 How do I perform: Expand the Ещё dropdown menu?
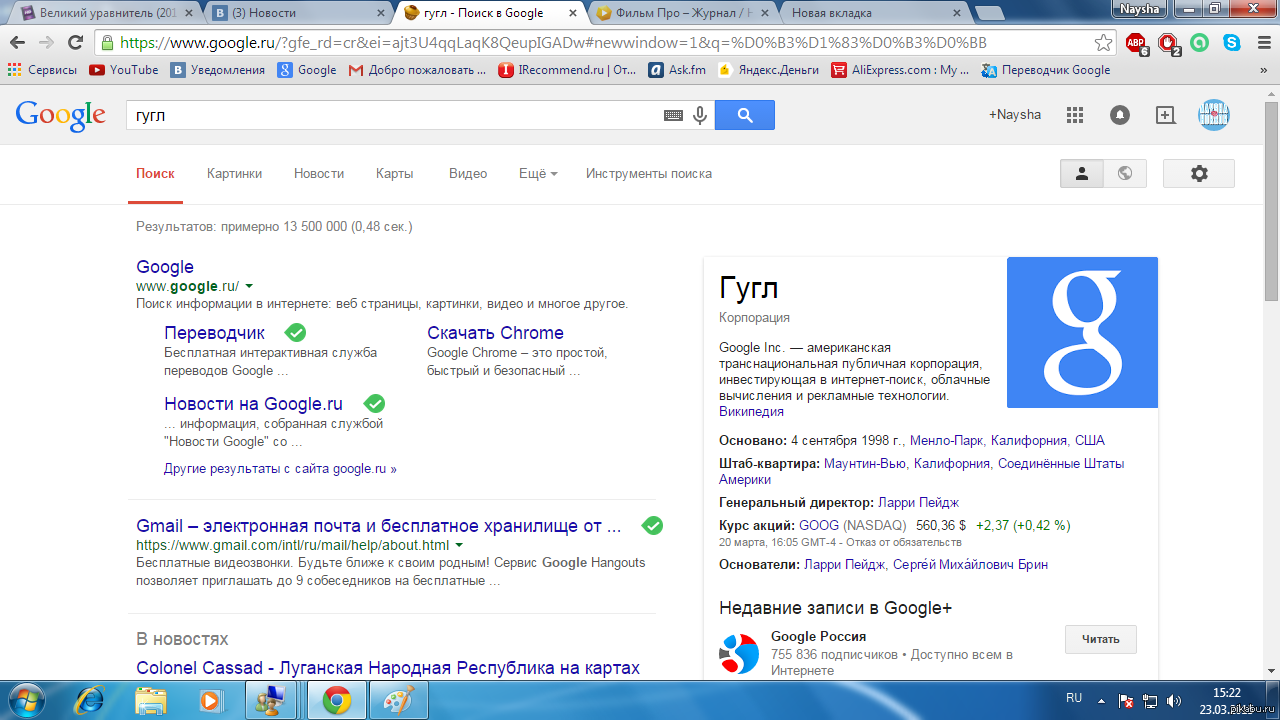[538, 173]
